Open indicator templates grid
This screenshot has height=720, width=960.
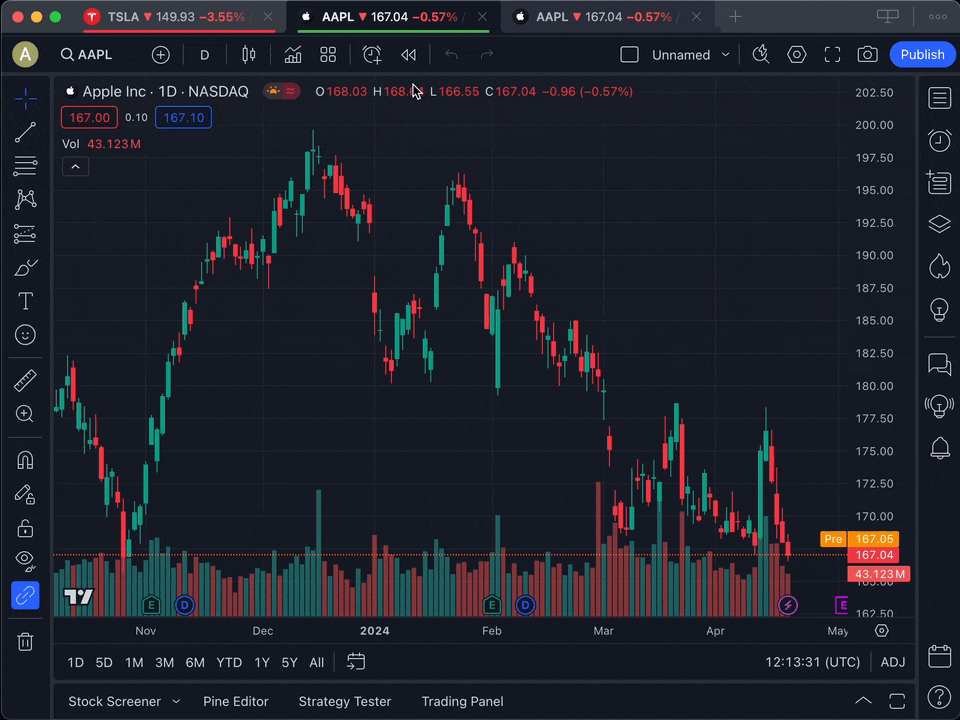328,54
